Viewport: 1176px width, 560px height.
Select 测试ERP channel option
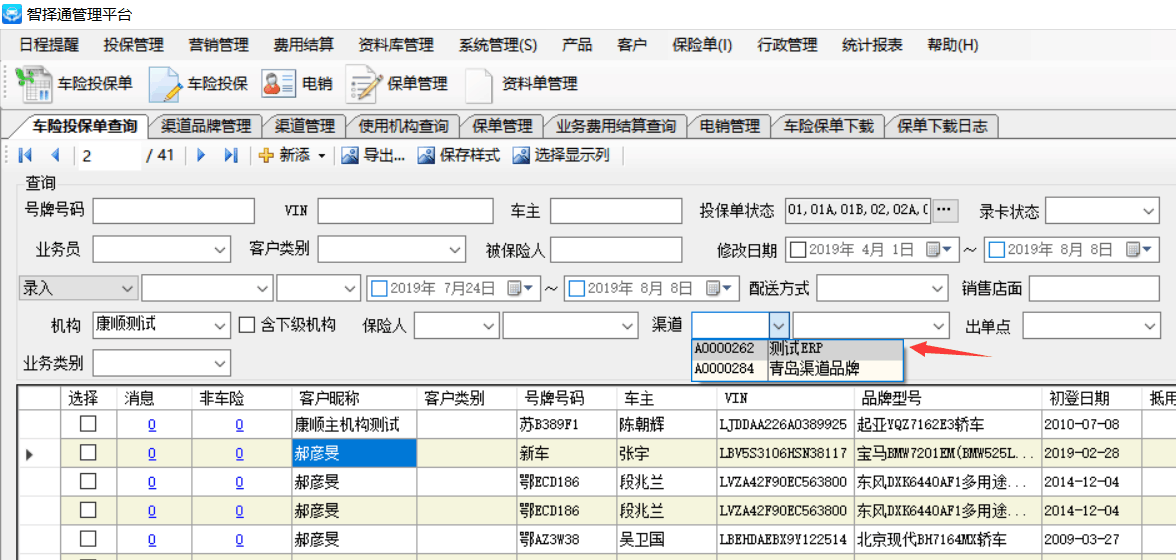point(798,349)
